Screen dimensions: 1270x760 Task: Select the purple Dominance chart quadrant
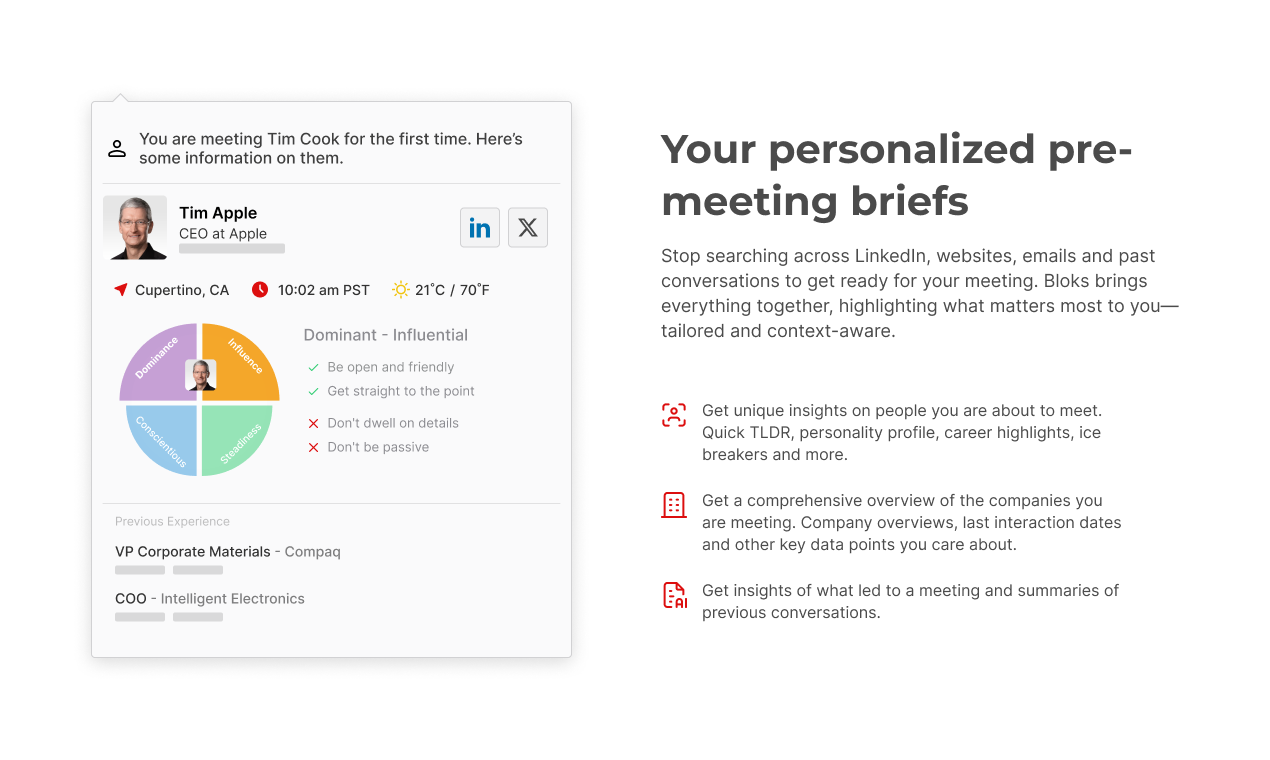[x=160, y=362]
